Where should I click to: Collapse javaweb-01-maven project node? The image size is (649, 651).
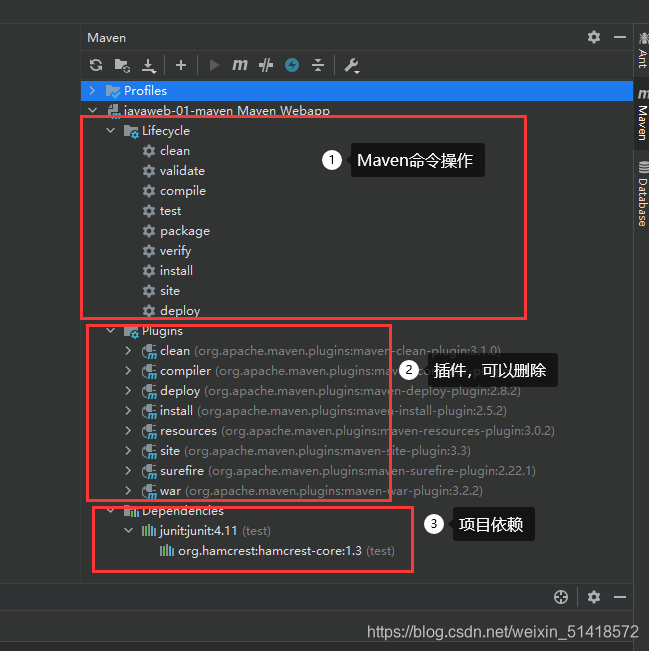93,110
